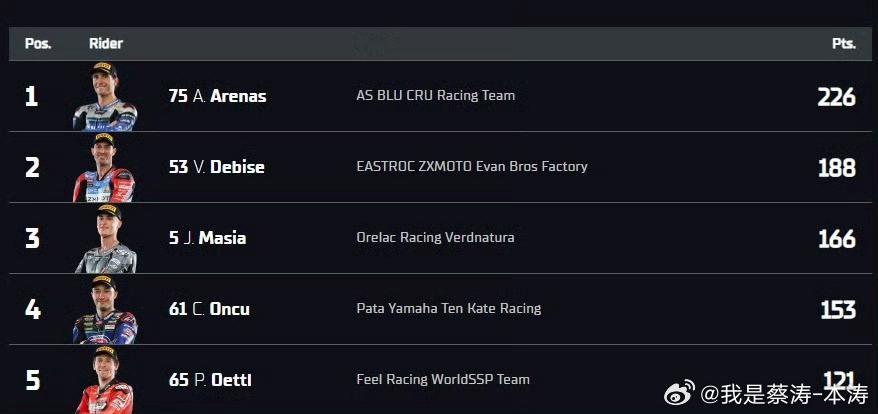Screen dimensions: 878x414
Task: Click J. Masia rider photo
Action: click(105, 239)
